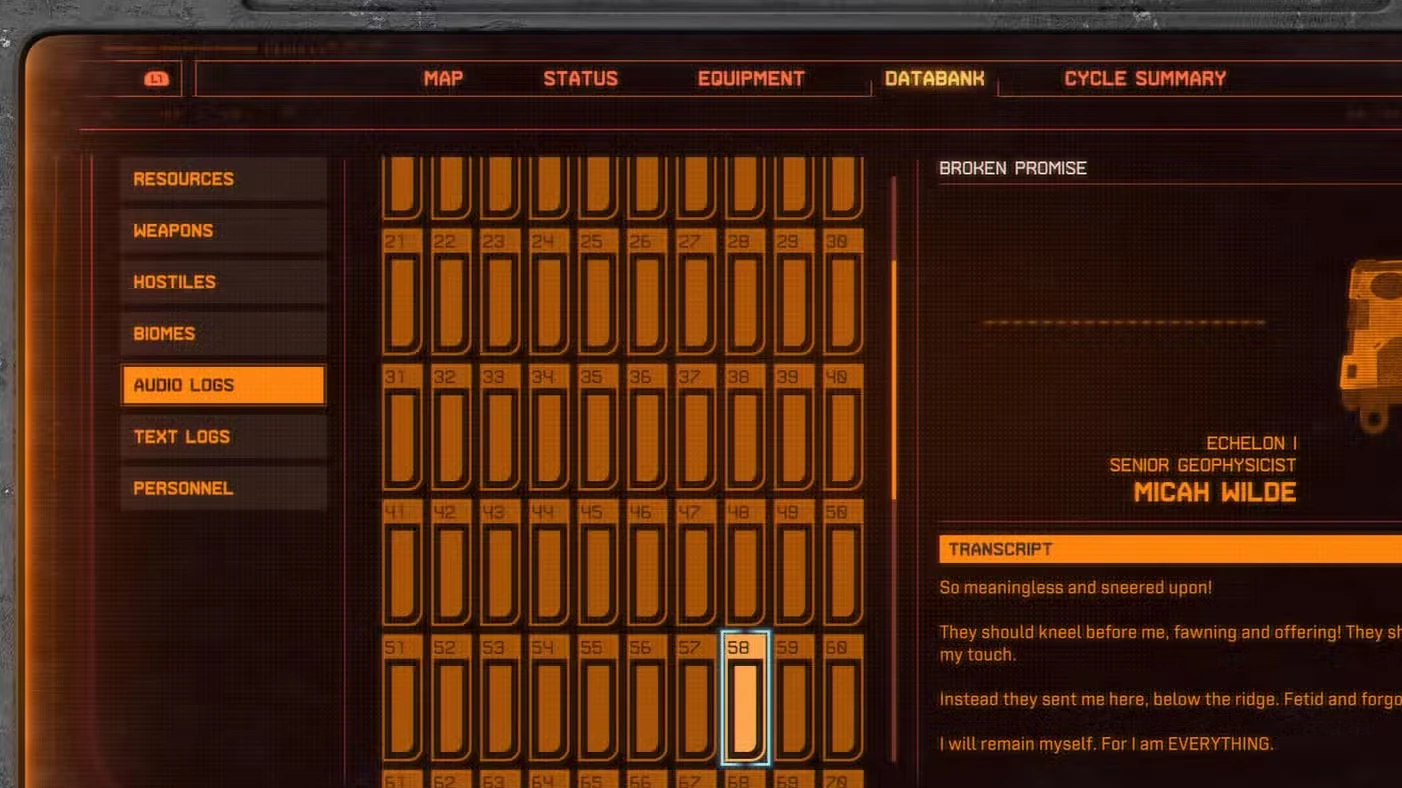Click the TRANSCRIPT header bar
This screenshot has height=788, width=1402.
point(1170,549)
